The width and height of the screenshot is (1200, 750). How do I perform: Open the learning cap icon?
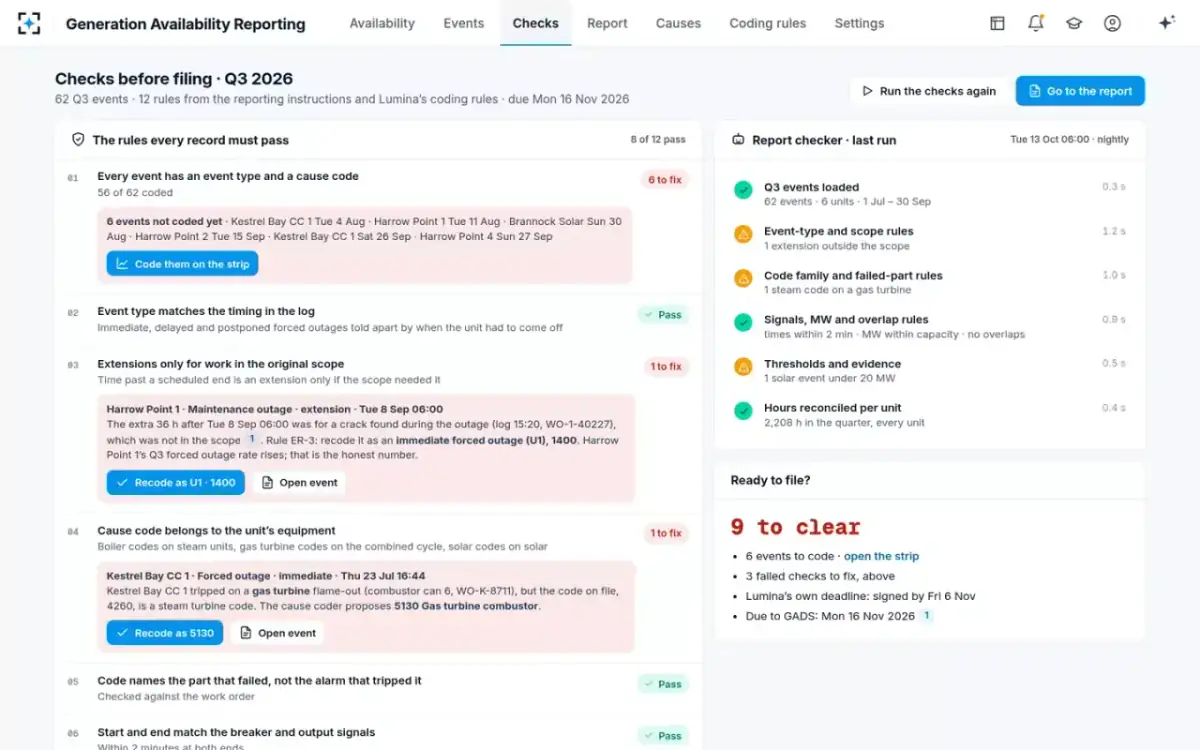click(1074, 23)
